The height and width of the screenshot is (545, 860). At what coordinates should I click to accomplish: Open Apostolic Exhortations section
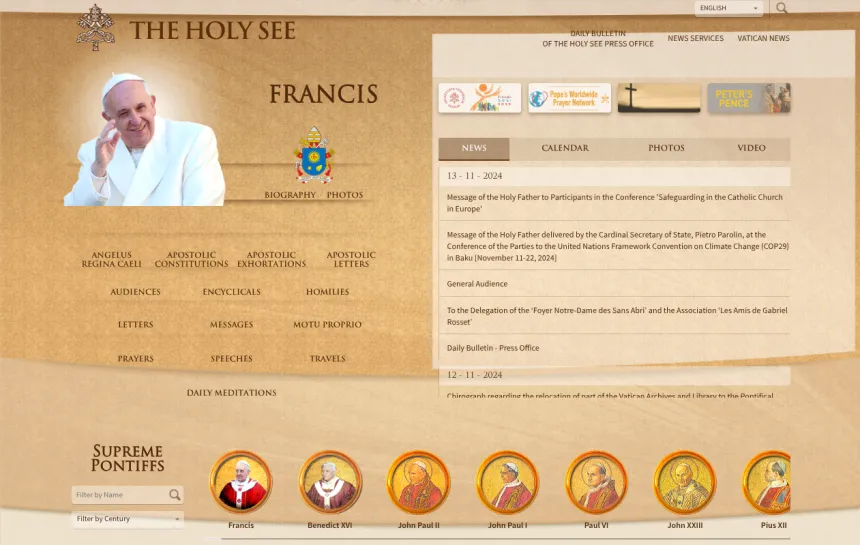click(271, 259)
